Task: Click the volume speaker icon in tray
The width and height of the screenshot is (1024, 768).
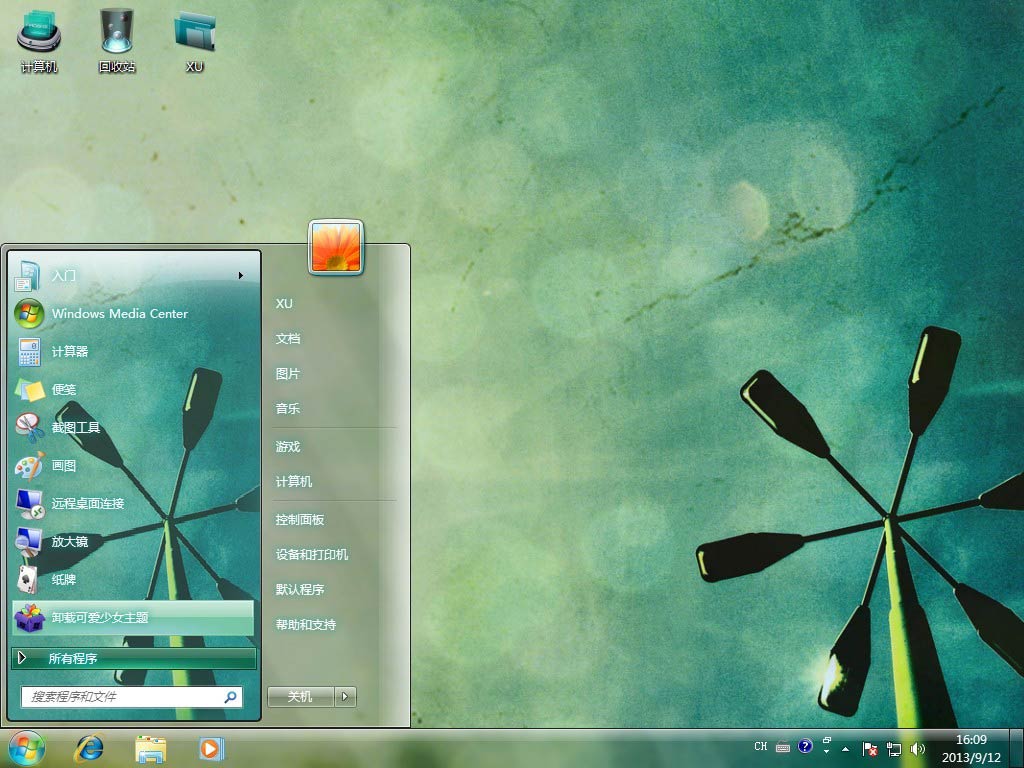Action: [918, 748]
